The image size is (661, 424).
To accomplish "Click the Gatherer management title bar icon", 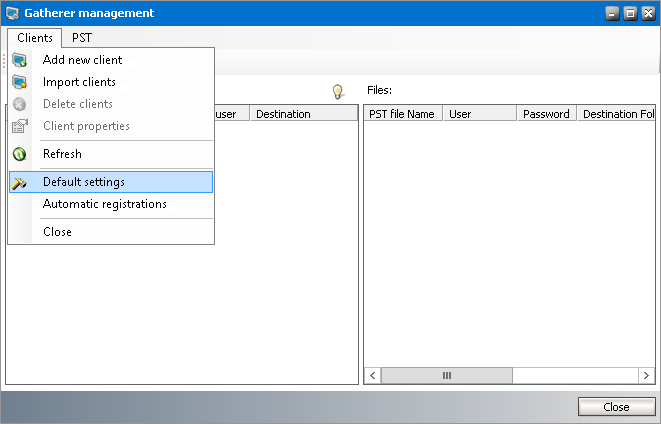I will click(x=12, y=13).
